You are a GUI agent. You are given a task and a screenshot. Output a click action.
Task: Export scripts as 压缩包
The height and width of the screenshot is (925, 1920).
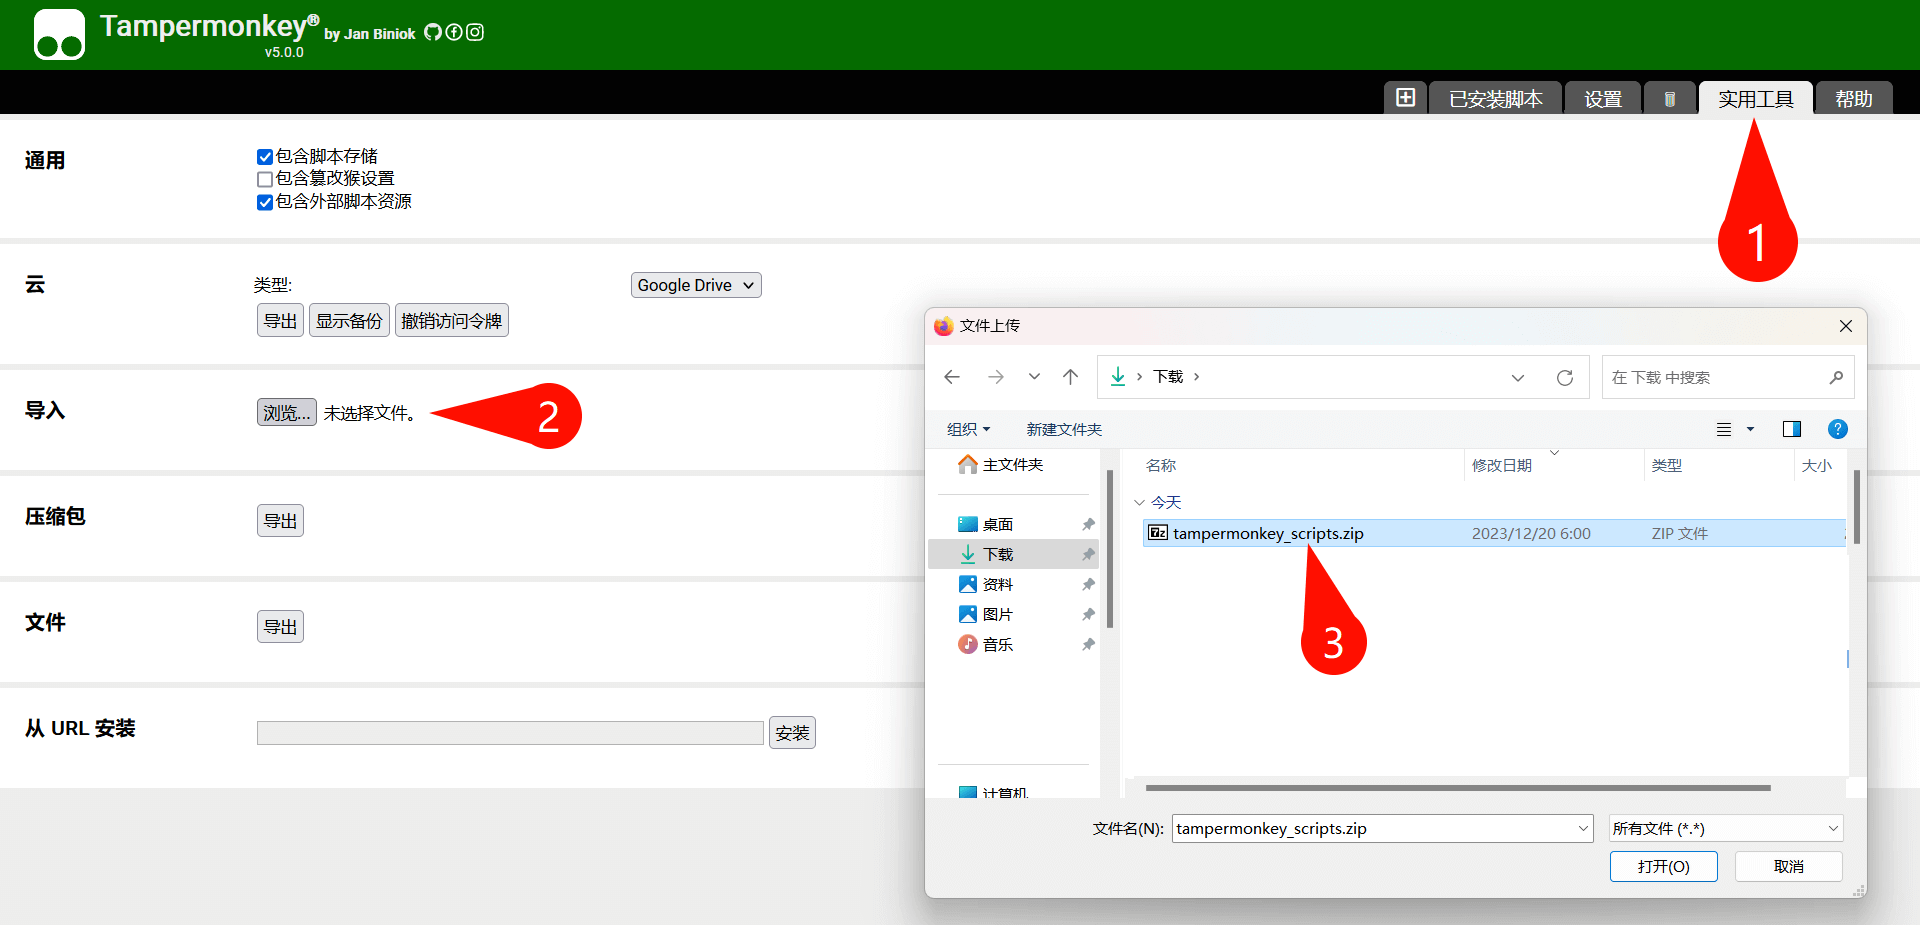click(x=280, y=520)
